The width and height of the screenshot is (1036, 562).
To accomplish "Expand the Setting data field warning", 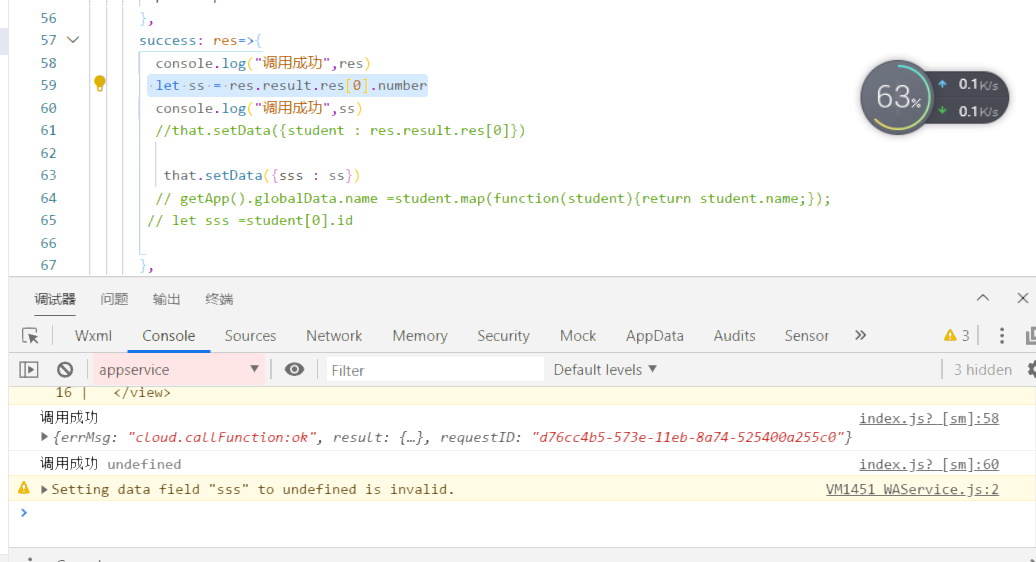I will (44, 489).
